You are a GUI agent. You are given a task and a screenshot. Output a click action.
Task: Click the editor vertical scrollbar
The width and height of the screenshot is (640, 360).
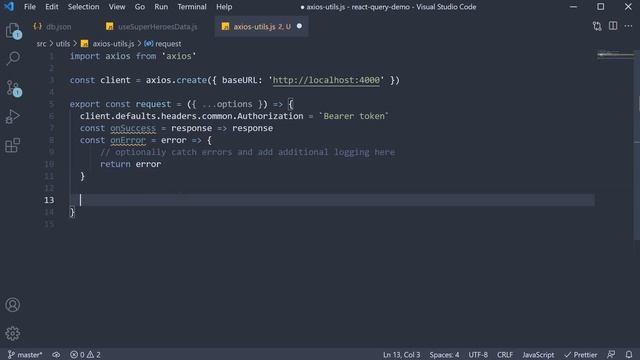point(637,145)
